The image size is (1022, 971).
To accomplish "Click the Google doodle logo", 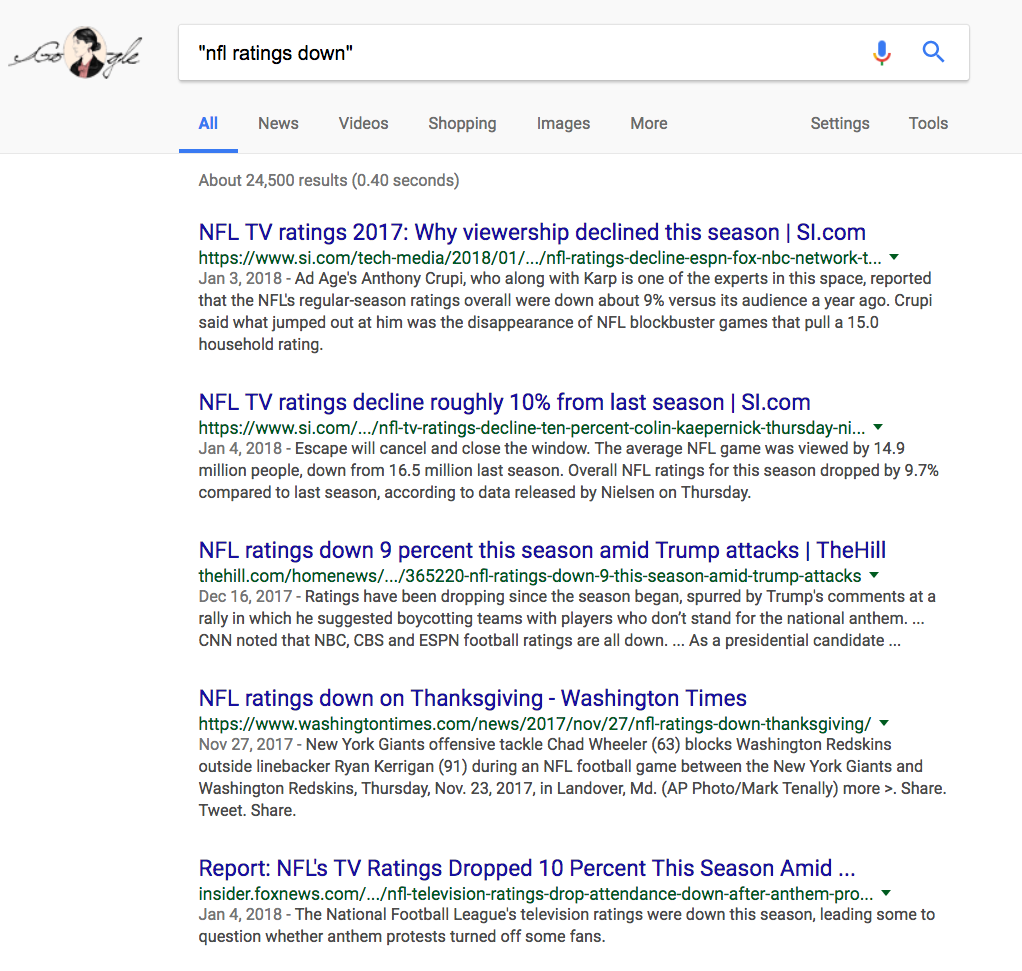I will 76,53.
